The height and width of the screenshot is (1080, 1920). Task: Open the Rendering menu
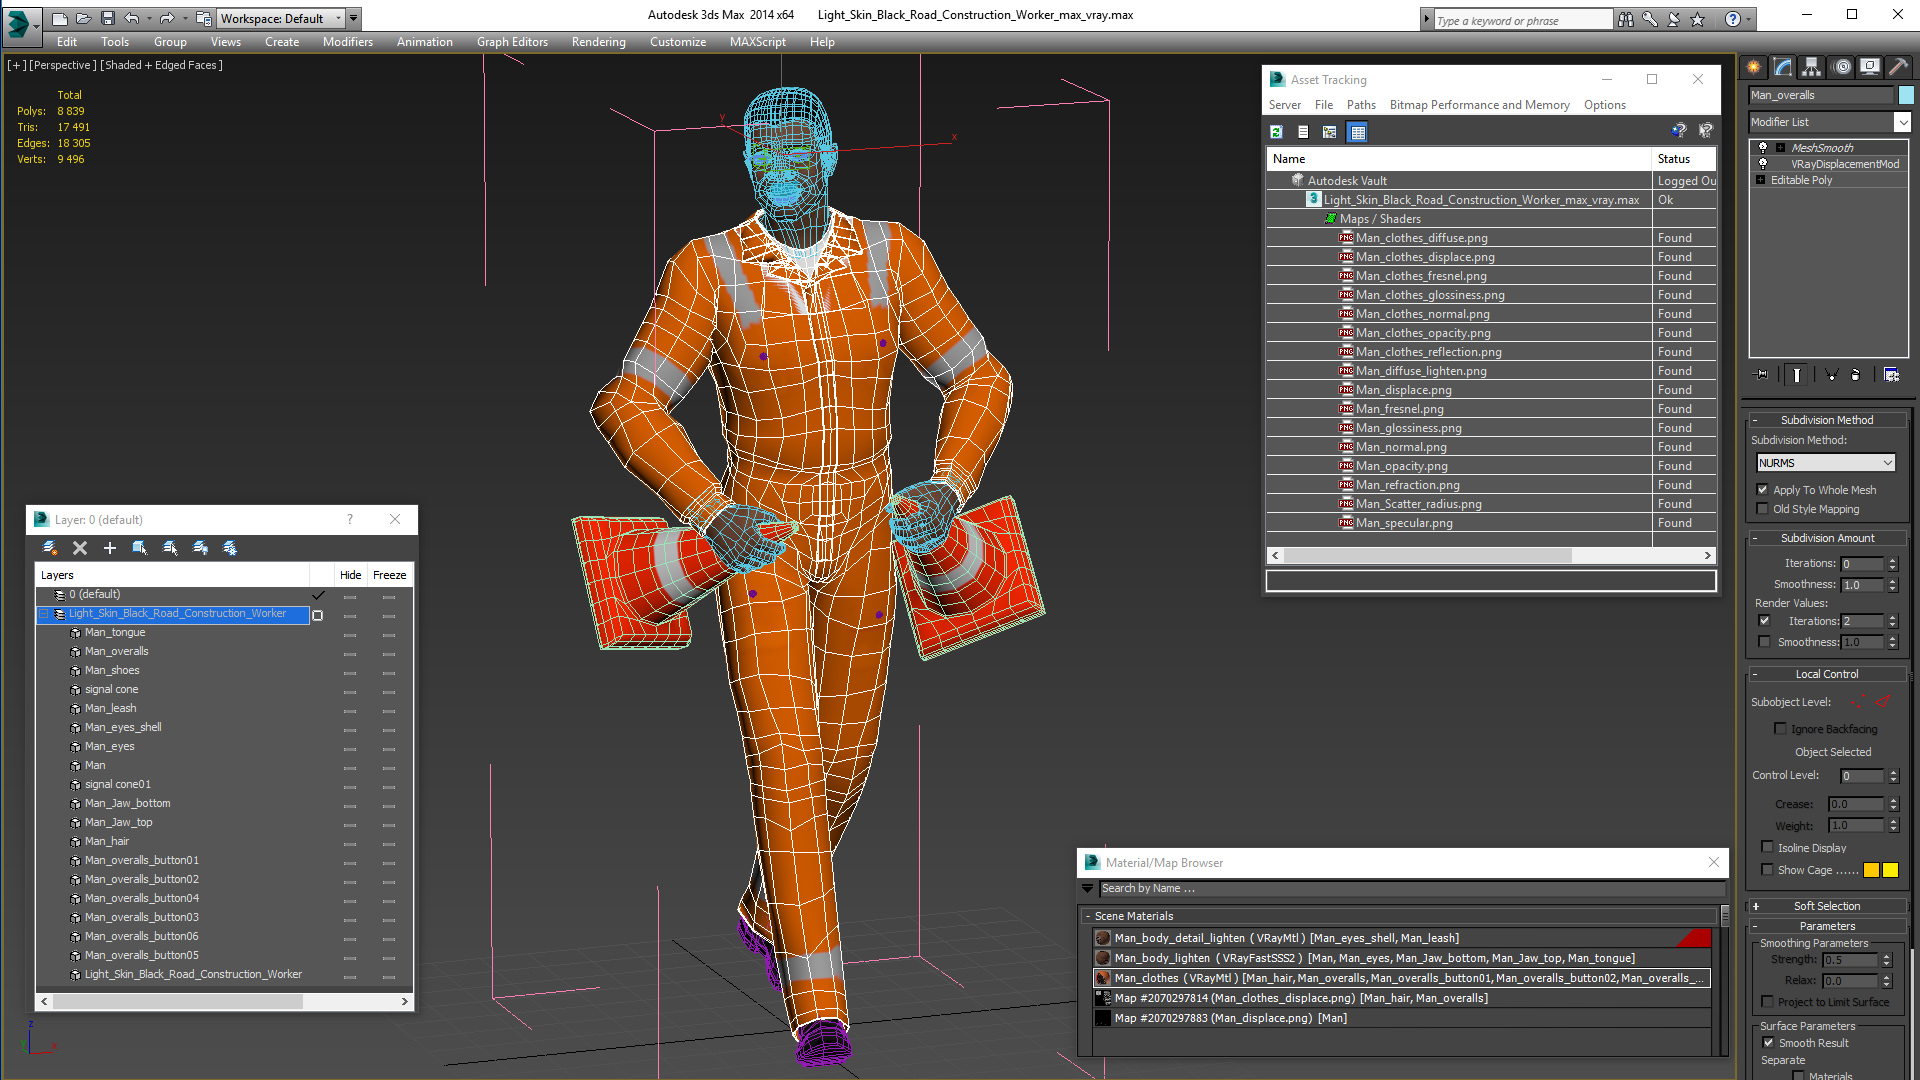click(598, 42)
